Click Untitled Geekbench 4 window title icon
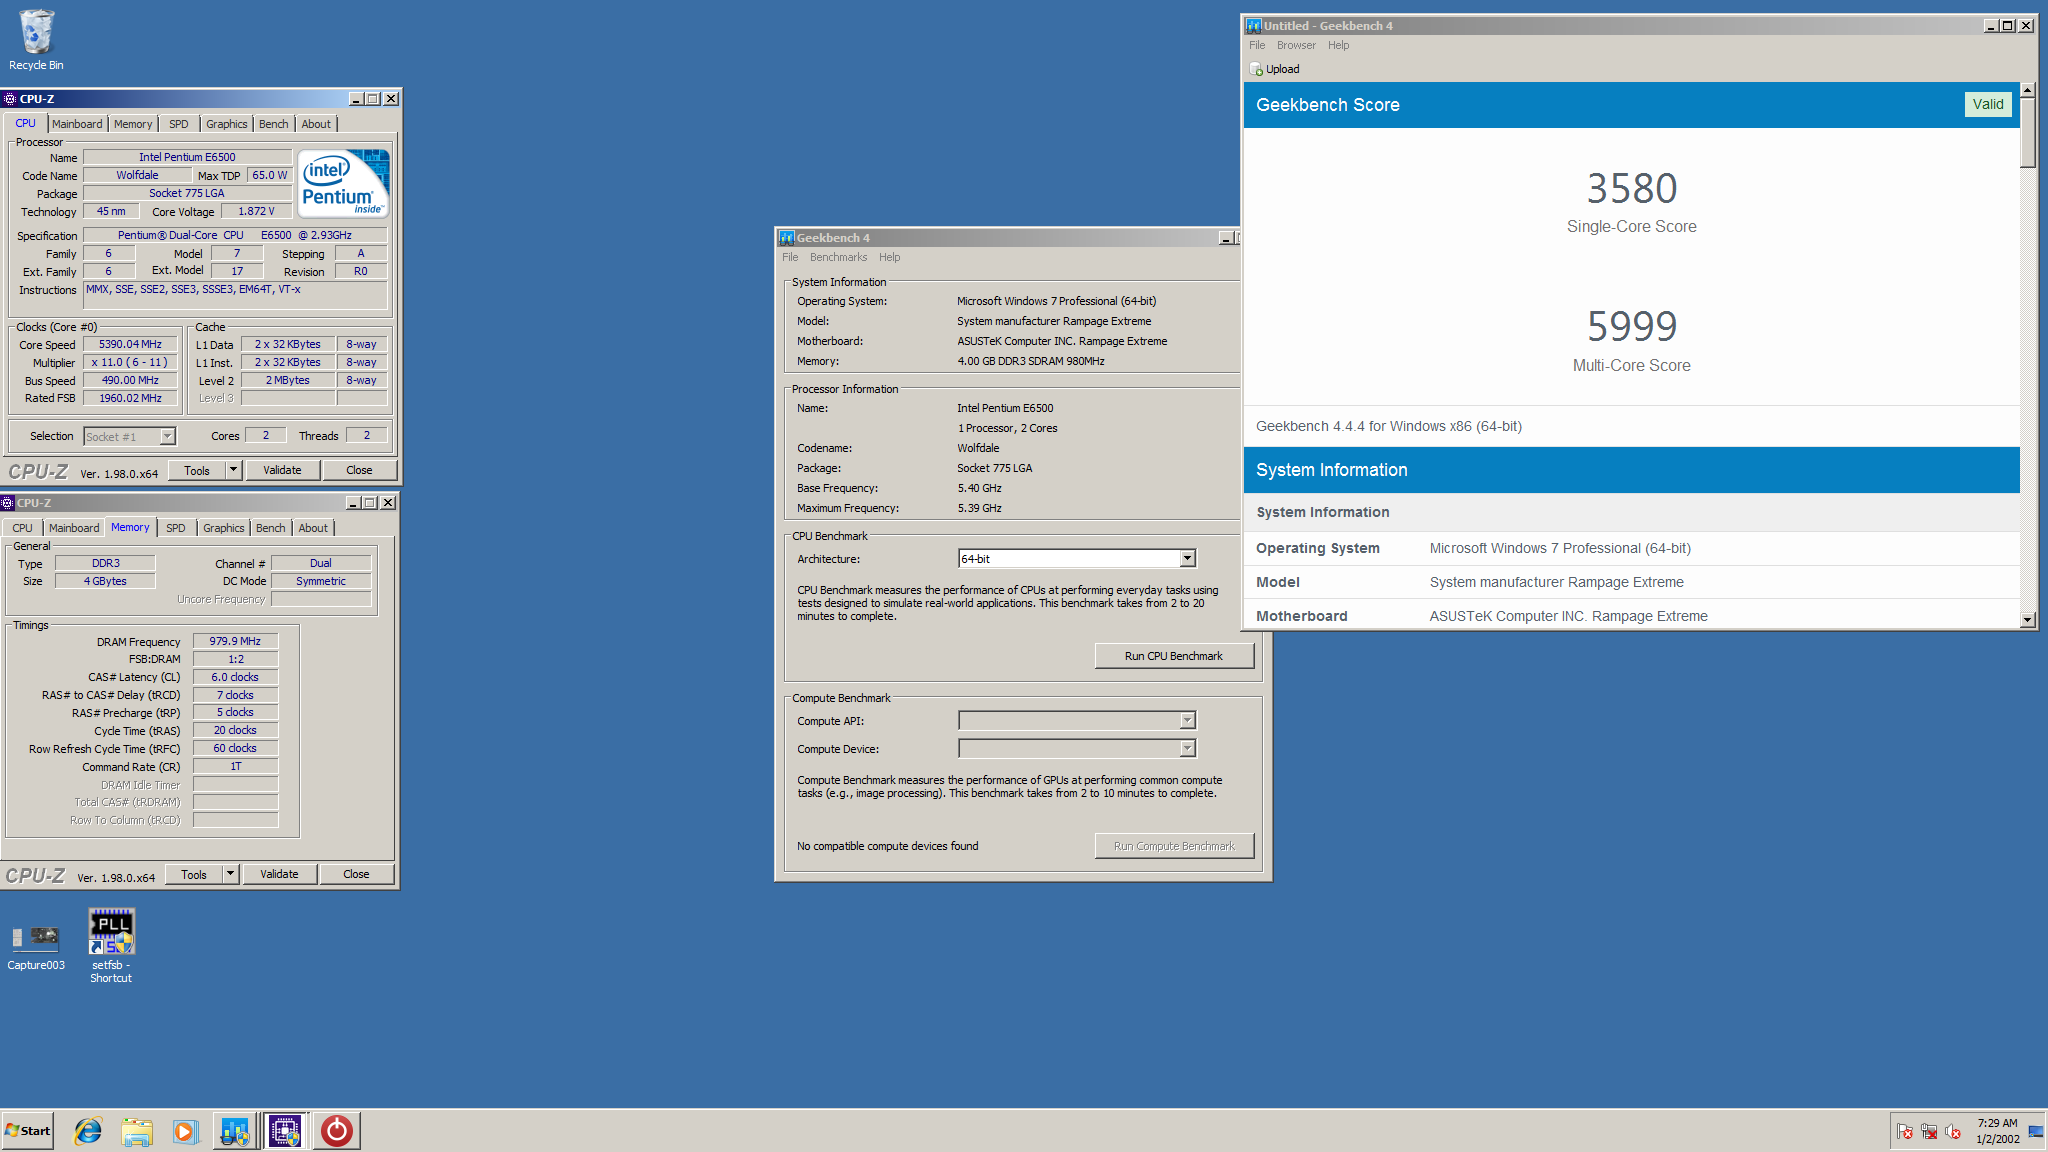The image size is (2048, 1152). coord(1253,26)
